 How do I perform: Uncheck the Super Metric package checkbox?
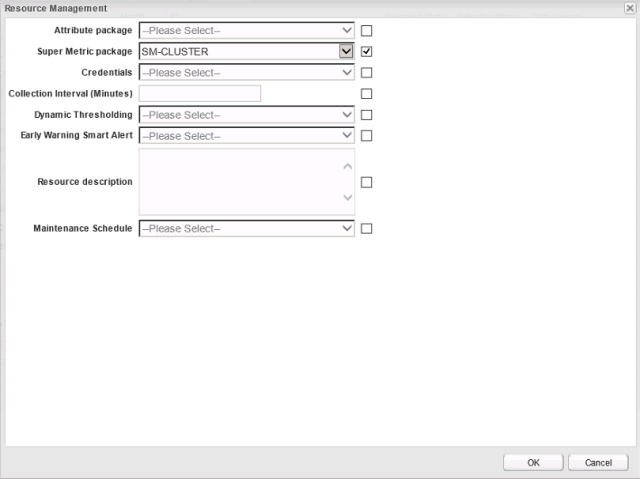(x=366, y=51)
